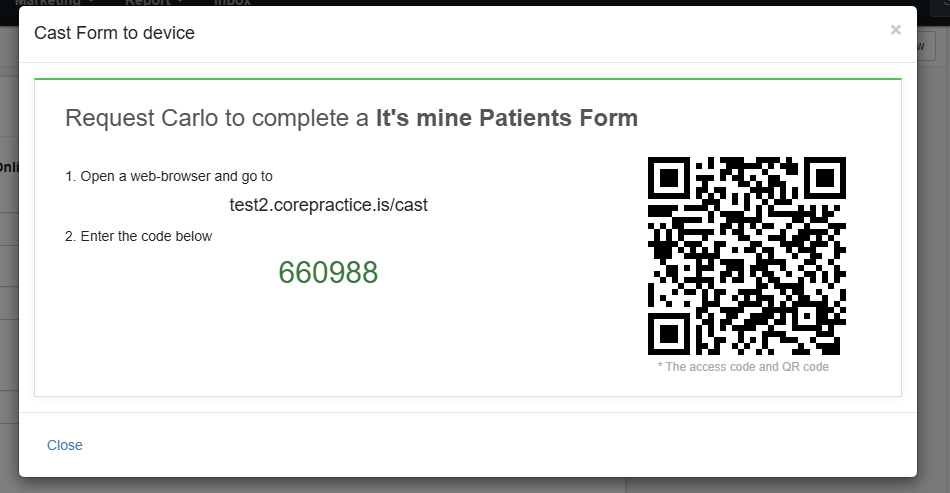Dismiss the Cast Form dialog using the X icon

pos(895,30)
